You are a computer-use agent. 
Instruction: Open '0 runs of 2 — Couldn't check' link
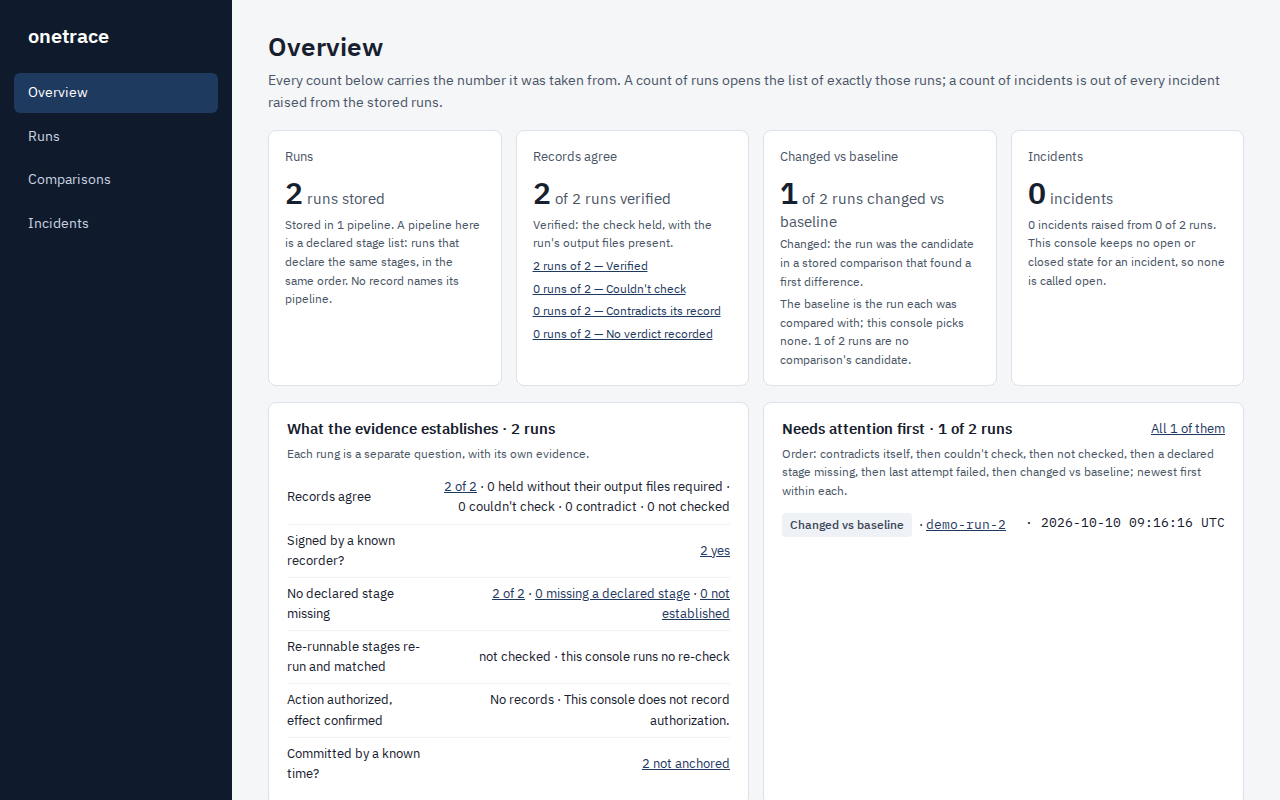(x=609, y=289)
